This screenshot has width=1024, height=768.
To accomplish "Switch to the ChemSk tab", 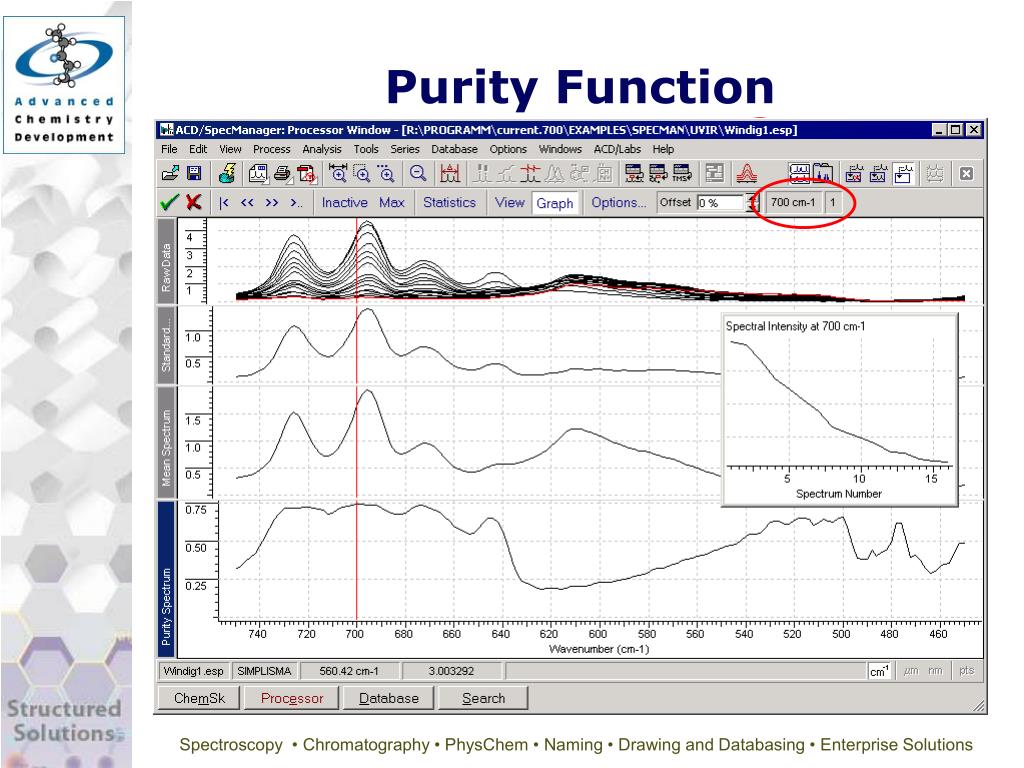I will (199, 698).
